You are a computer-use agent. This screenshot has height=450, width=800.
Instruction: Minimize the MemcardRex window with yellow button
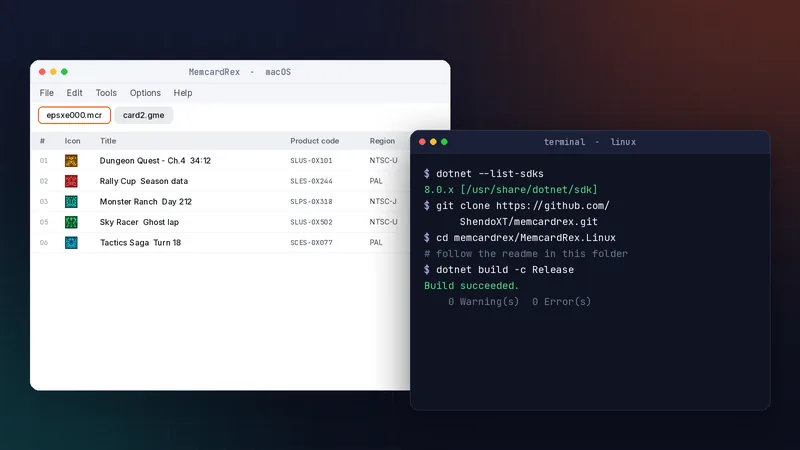[53, 72]
